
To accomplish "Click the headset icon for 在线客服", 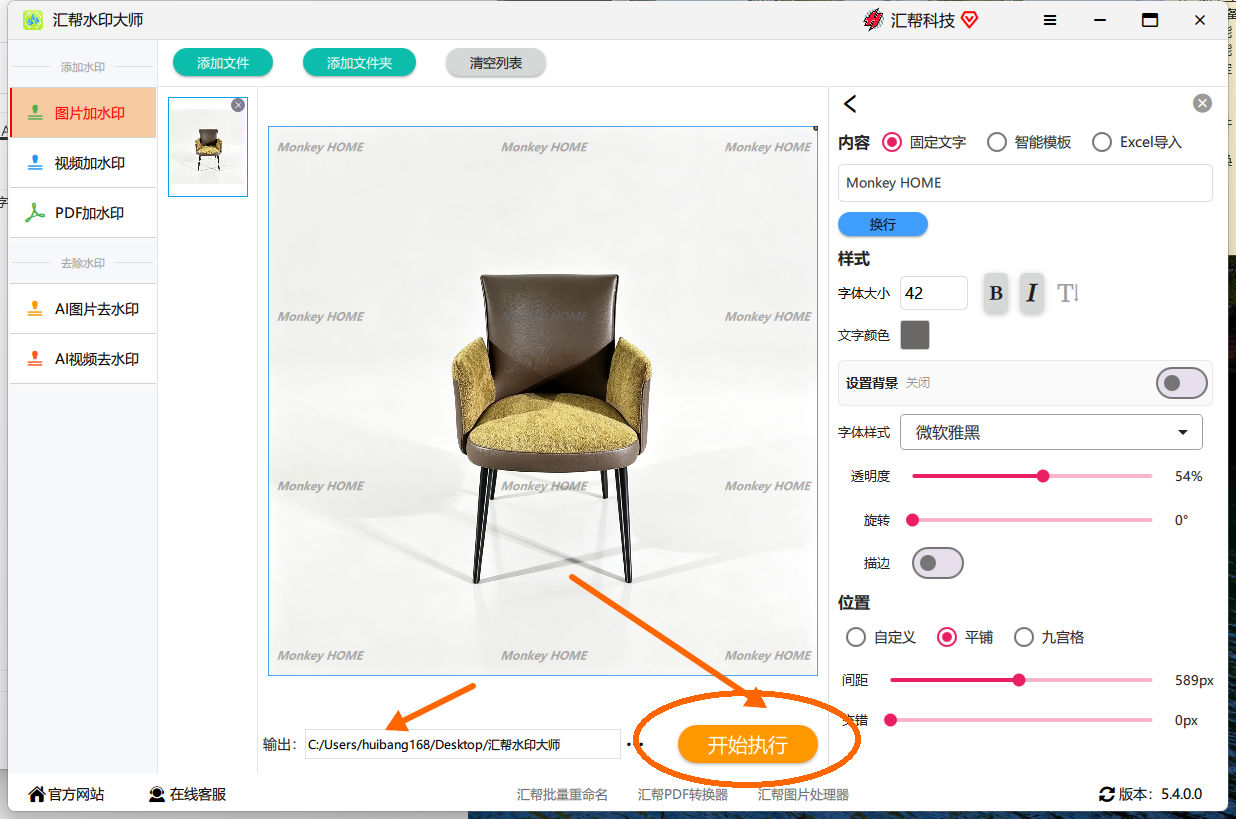I will (157, 794).
